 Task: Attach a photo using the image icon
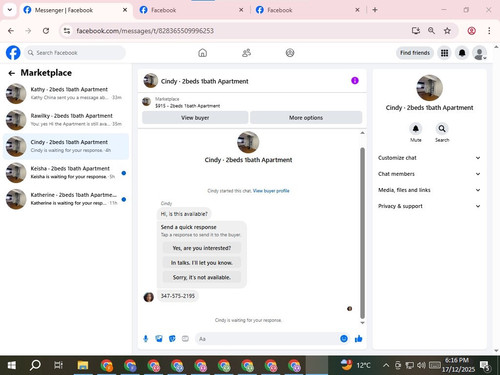pyautogui.click(x=159, y=339)
